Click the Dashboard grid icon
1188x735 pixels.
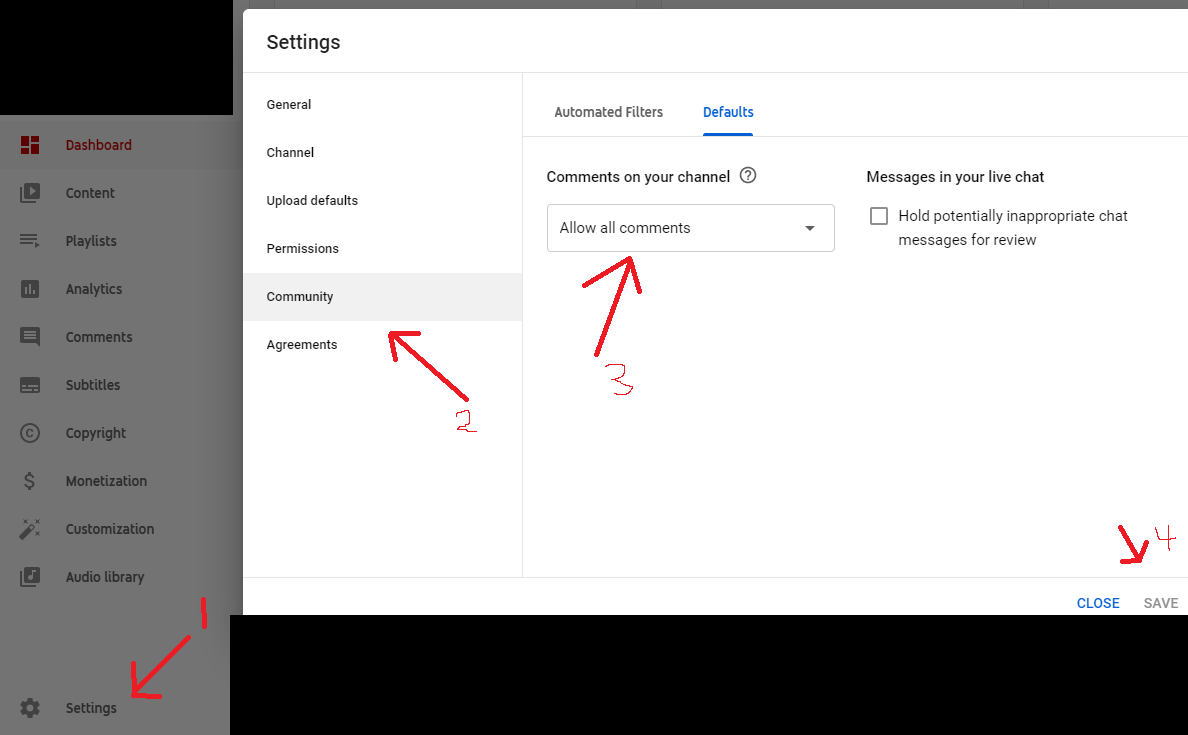pyautogui.click(x=30, y=145)
